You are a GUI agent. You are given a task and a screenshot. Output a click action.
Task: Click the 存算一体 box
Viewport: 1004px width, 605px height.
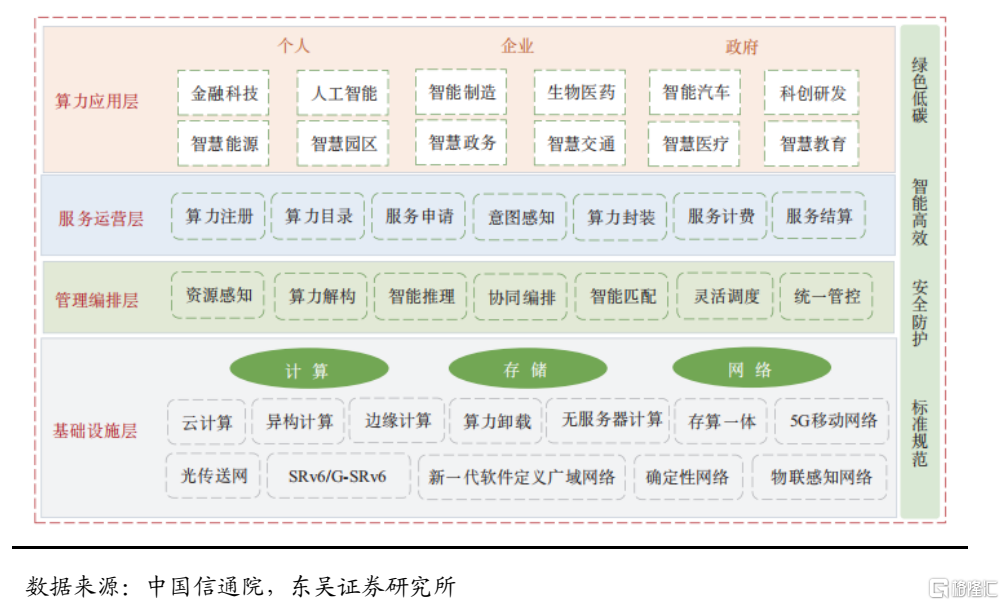click(722, 421)
